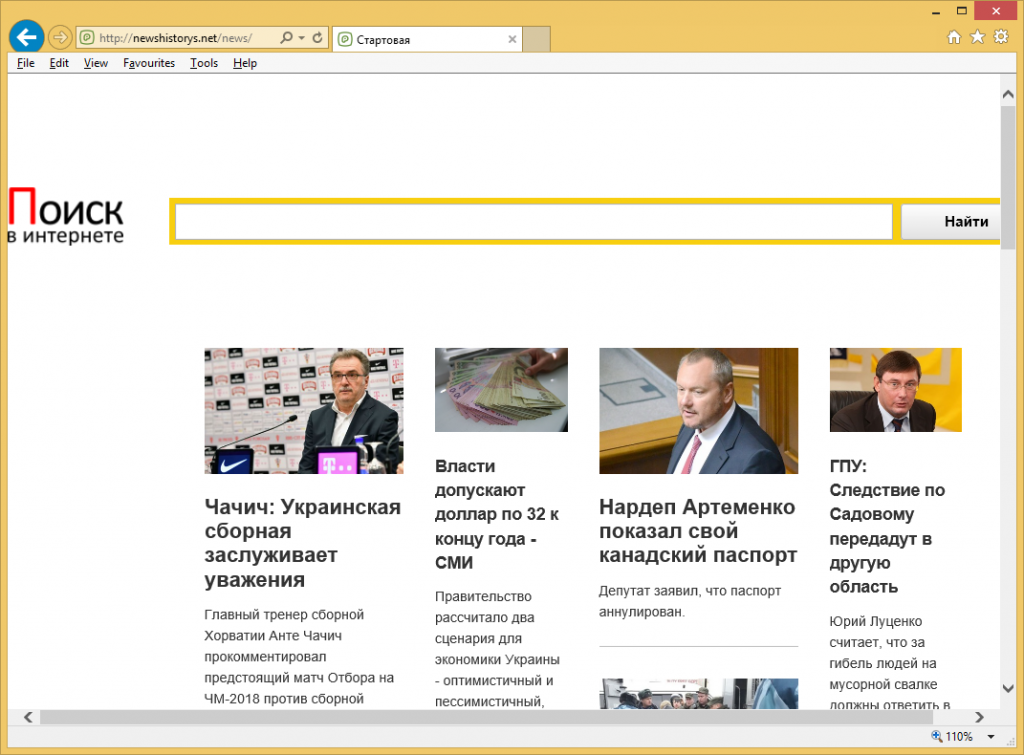The image size is (1024, 755).
Task: Open the Нардеп Артеменко passport headline
Action: tap(697, 531)
